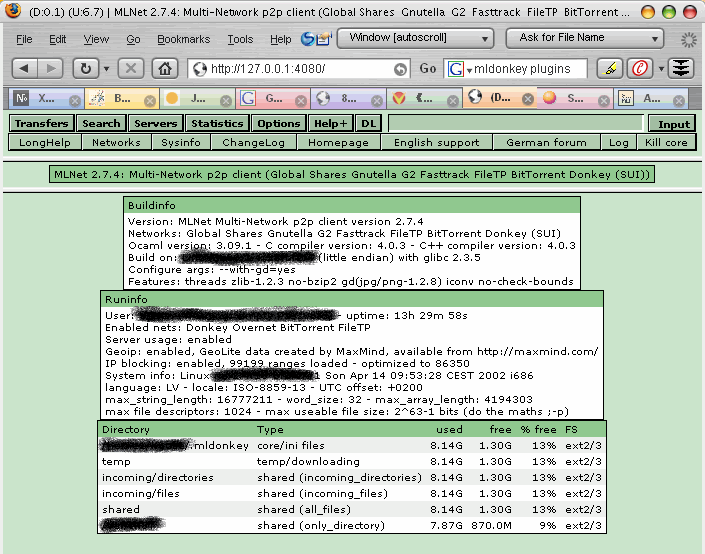Close the 8... tab
The image size is (705, 554).
point(377,101)
